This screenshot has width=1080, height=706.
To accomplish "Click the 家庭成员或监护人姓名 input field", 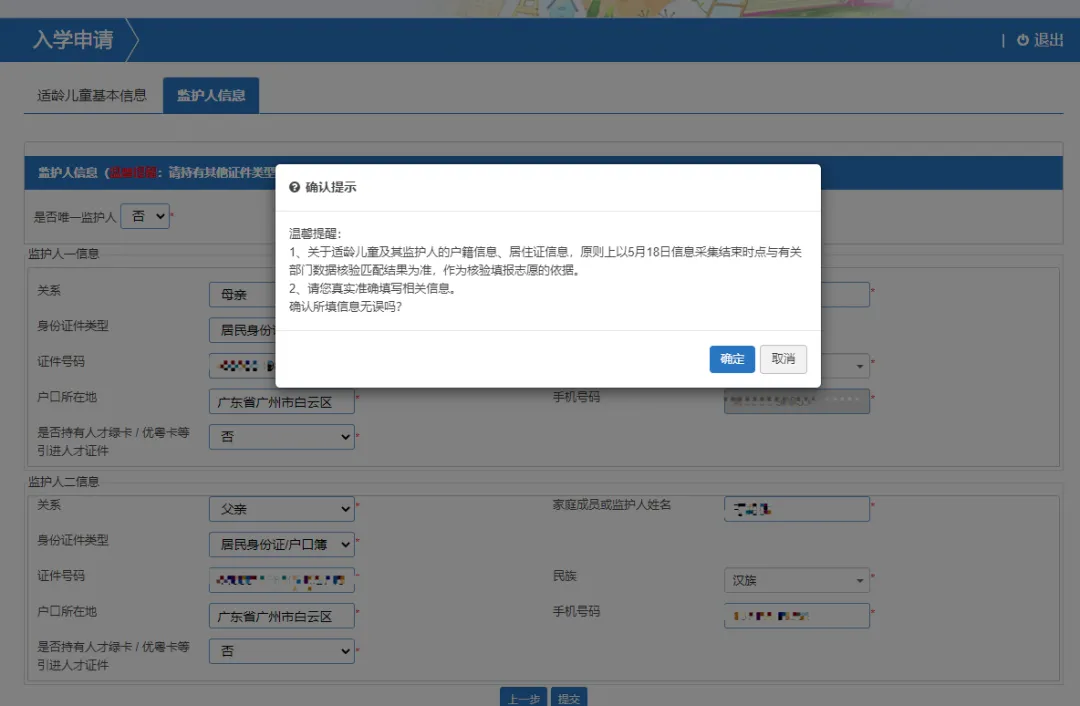I will pyautogui.click(x=796, y=509).
